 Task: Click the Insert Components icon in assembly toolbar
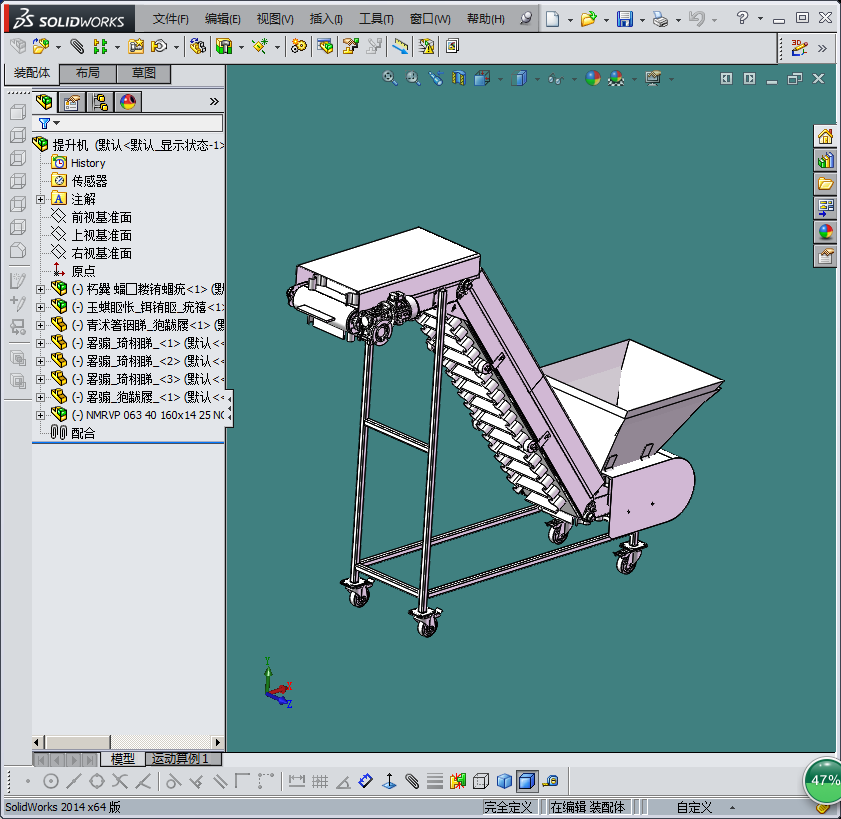tap(41, 47)
